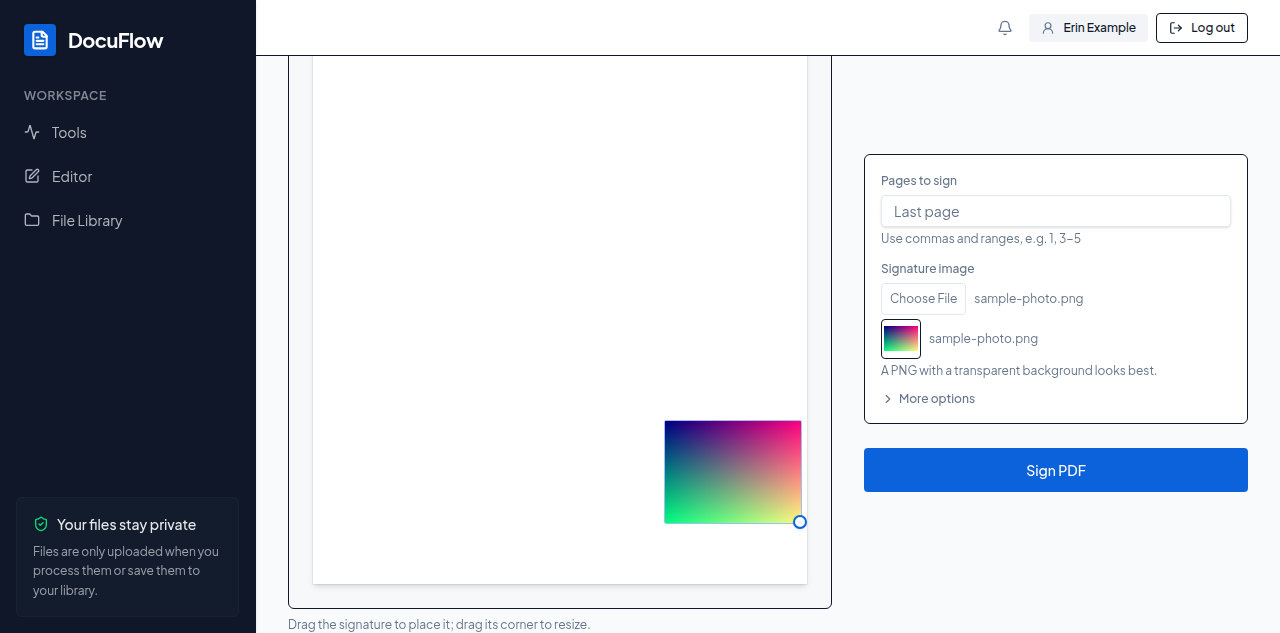The image size is (1280, 633).
Task: Click the Editor pencil icon in sidebar
Action: (32, 176)
